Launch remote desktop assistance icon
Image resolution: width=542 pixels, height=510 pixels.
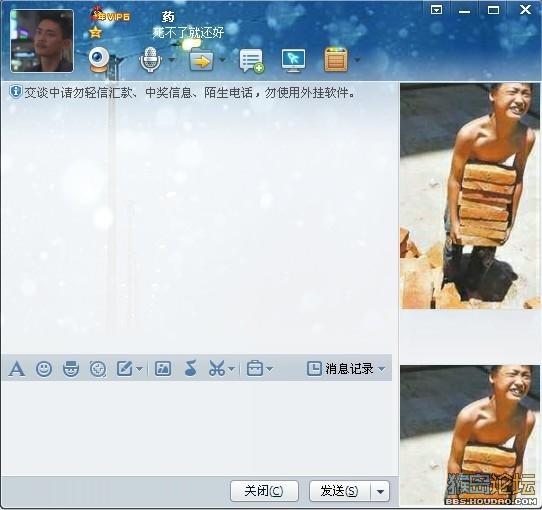(293, 61)
